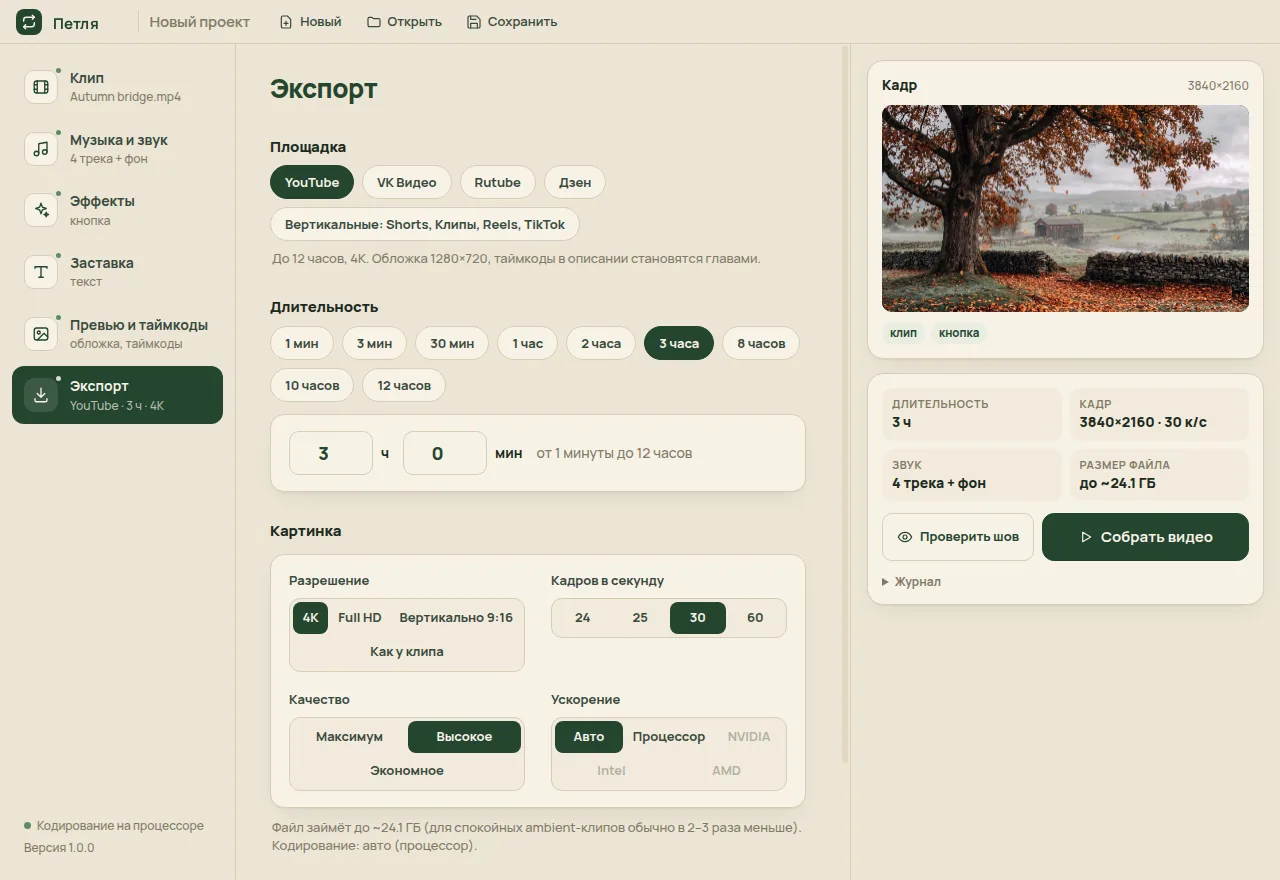Image resolution: width=1280 pixels, height=880 pixels.
Task: Click the Новый toolbar button
Action: (x=310, y=22)
